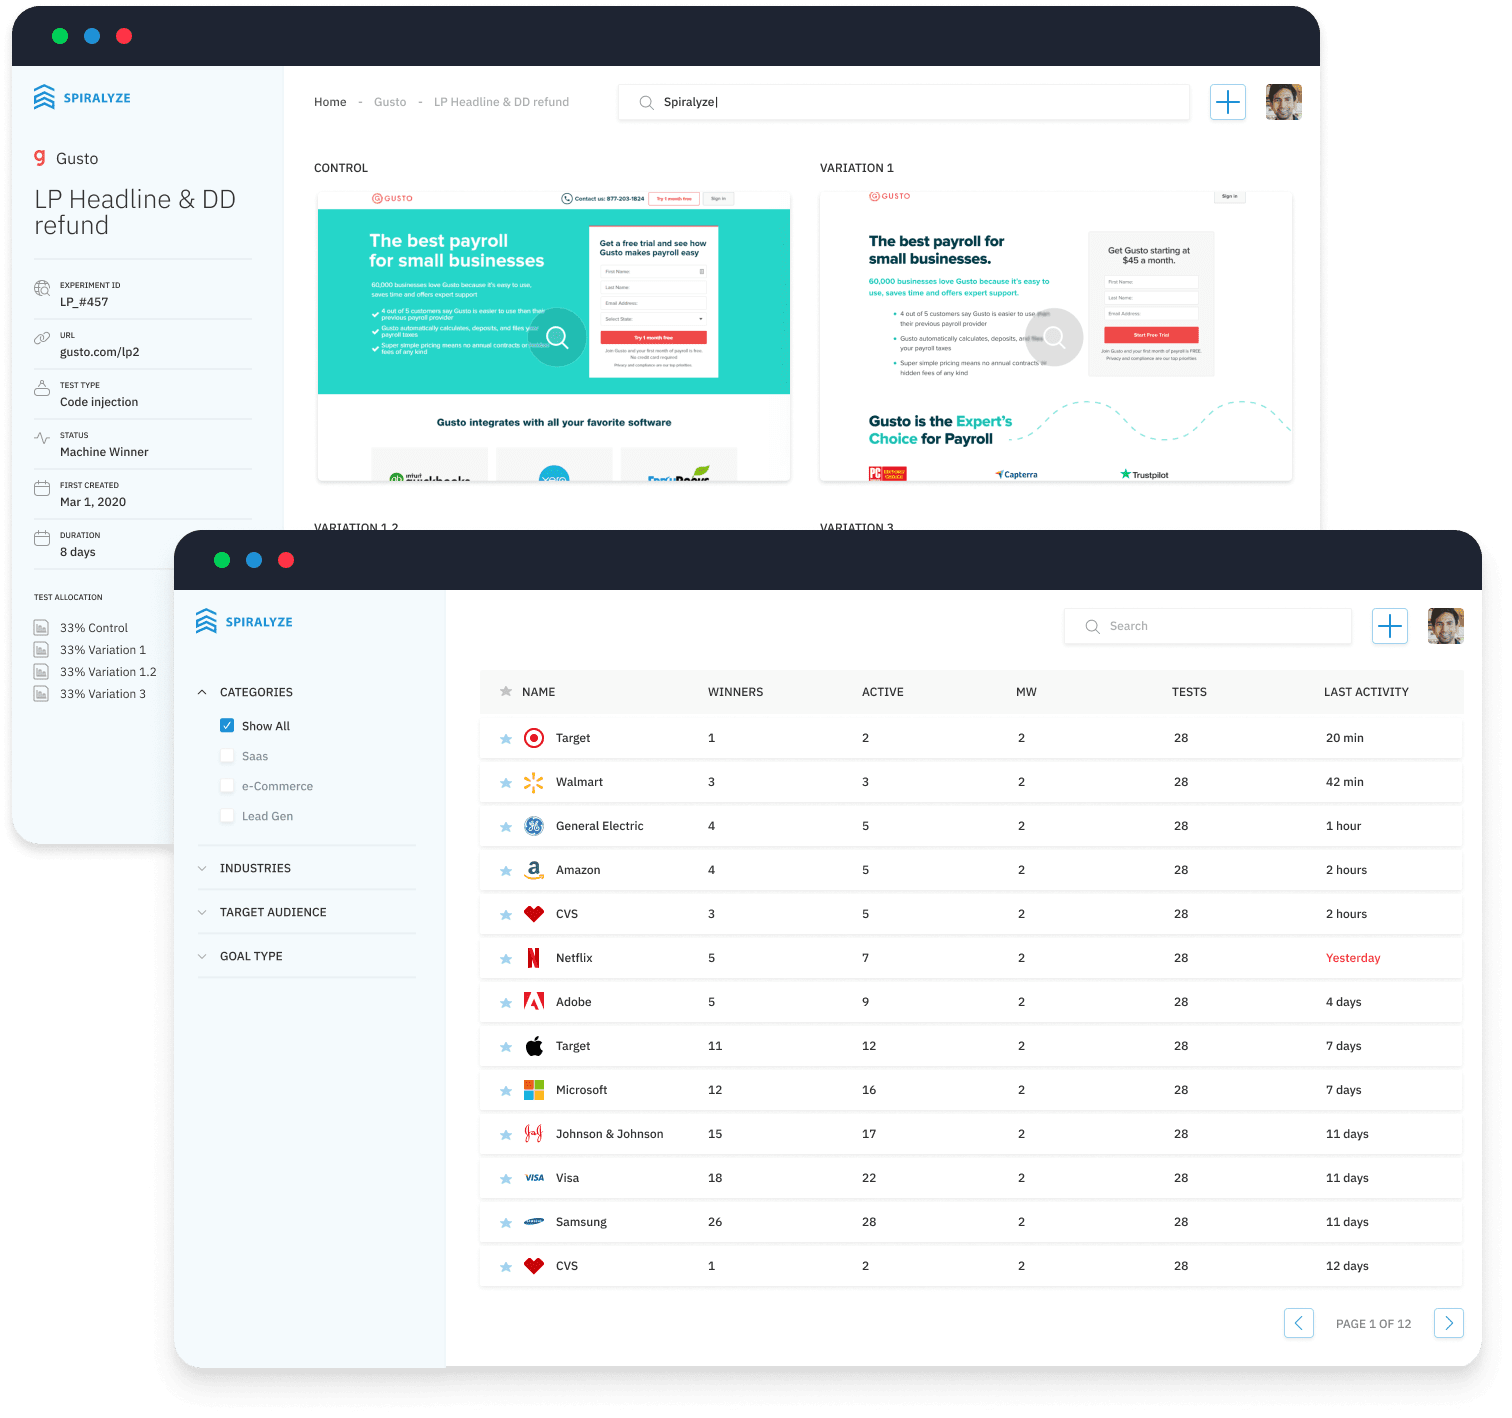The height and width of the screenshot is (1418, 1512).
Task: Check the Lead Gen category checkbox
Action: pos(227,816)
